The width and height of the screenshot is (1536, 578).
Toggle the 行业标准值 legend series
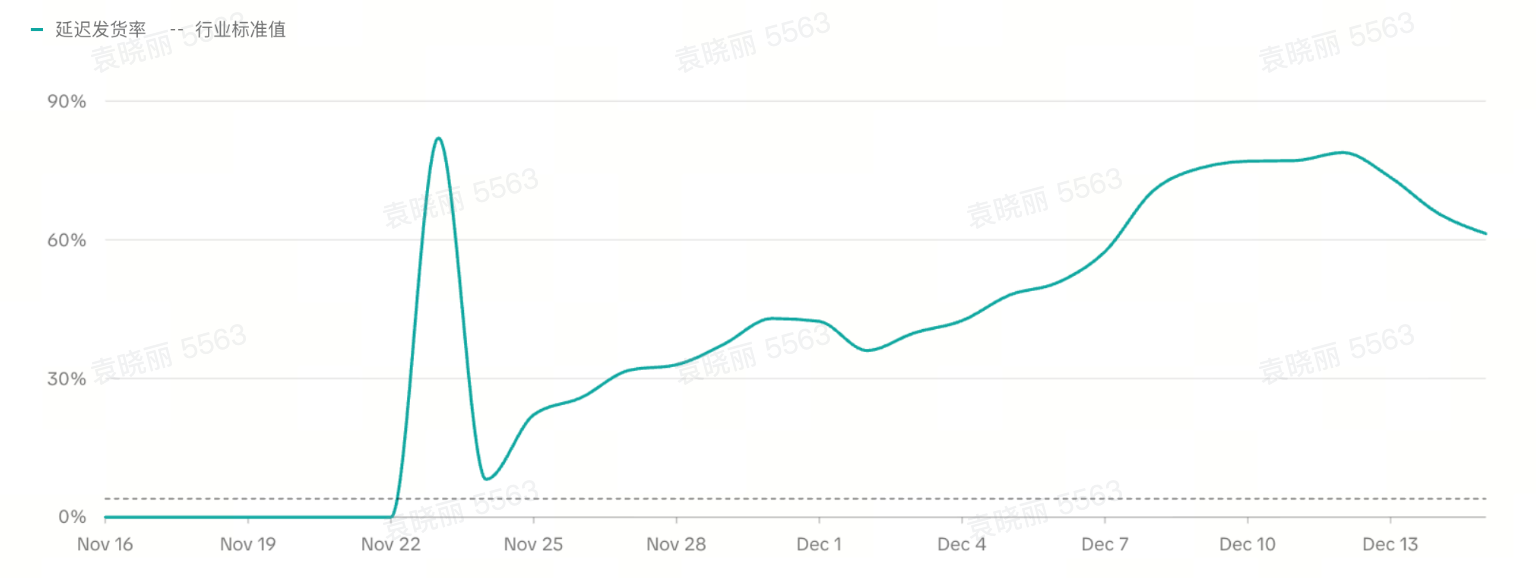point(240,30)
